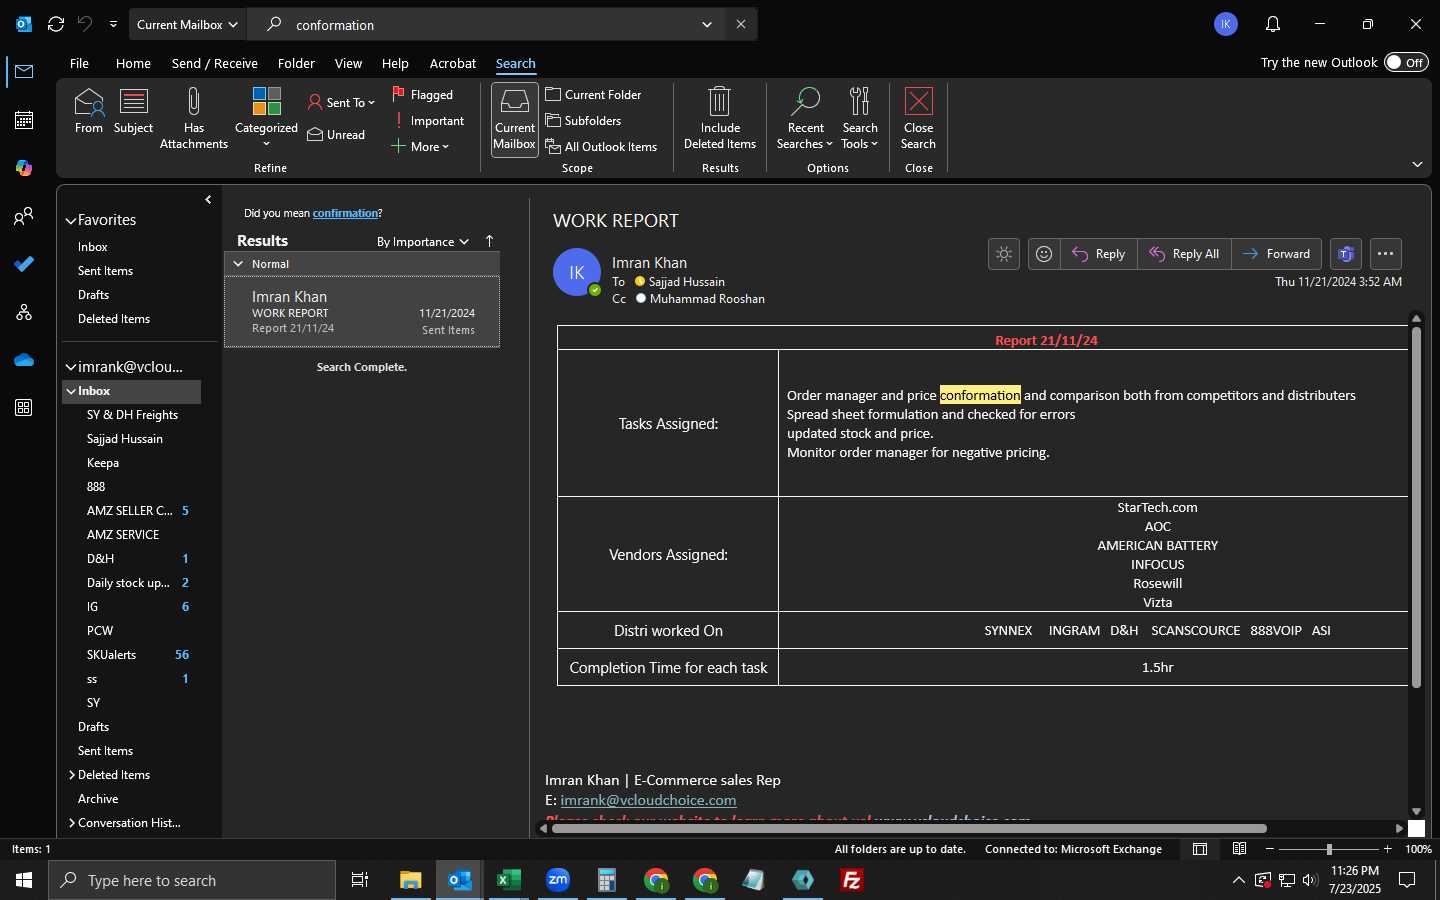Open the To Do checkmark sidebar icon
This screenshot has width=1440, height=900.
click(24, 264)
